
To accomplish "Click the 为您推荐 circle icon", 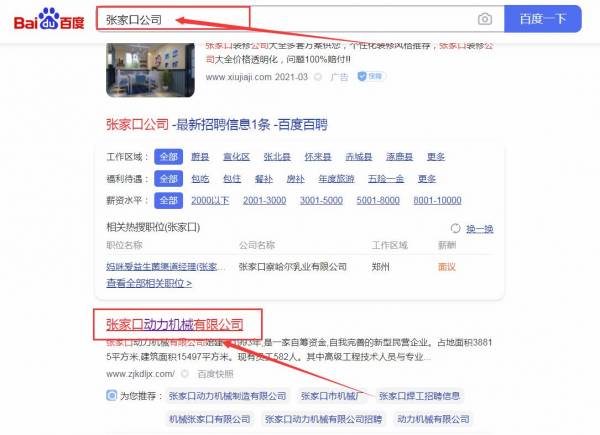I will pyautogui.click(x=111, y=395).
